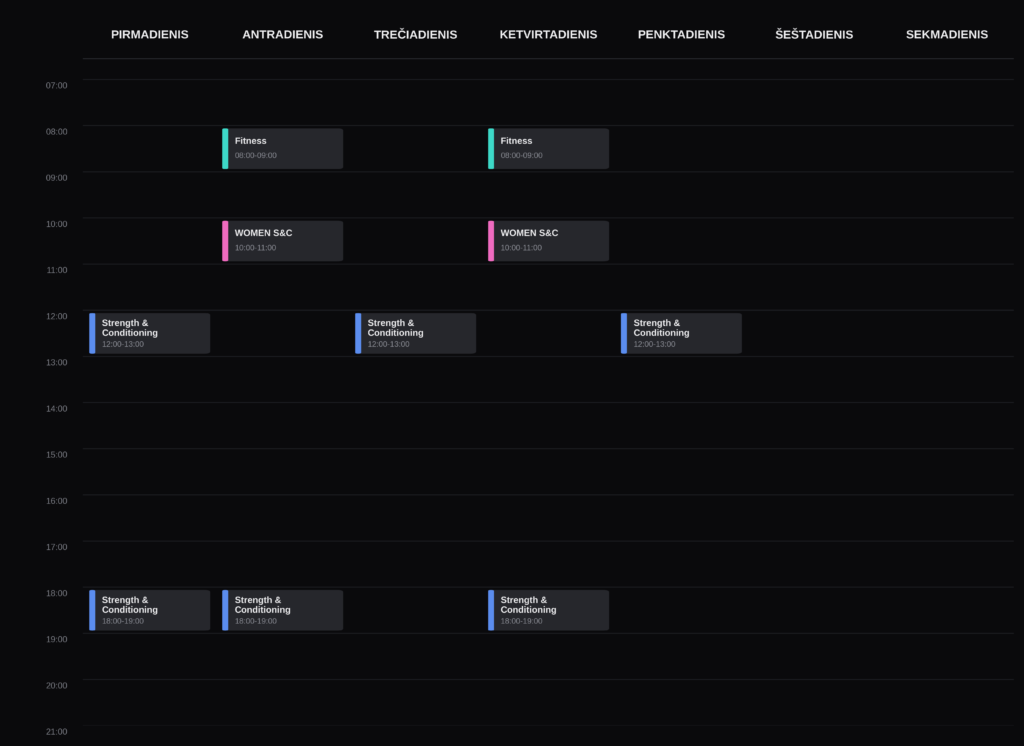
Task: Open Monday 18:00 Strength & Conditioning
Action: (x=150, y=610)
